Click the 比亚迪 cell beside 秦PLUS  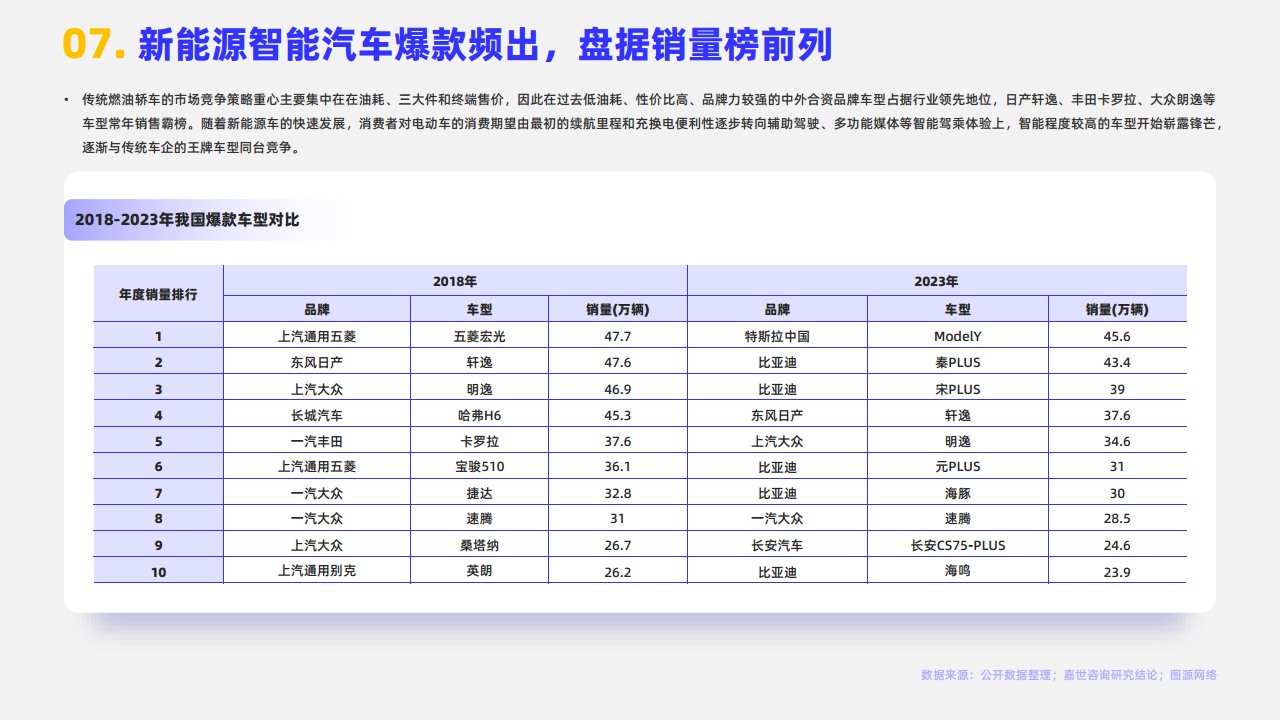click(777, 363)
